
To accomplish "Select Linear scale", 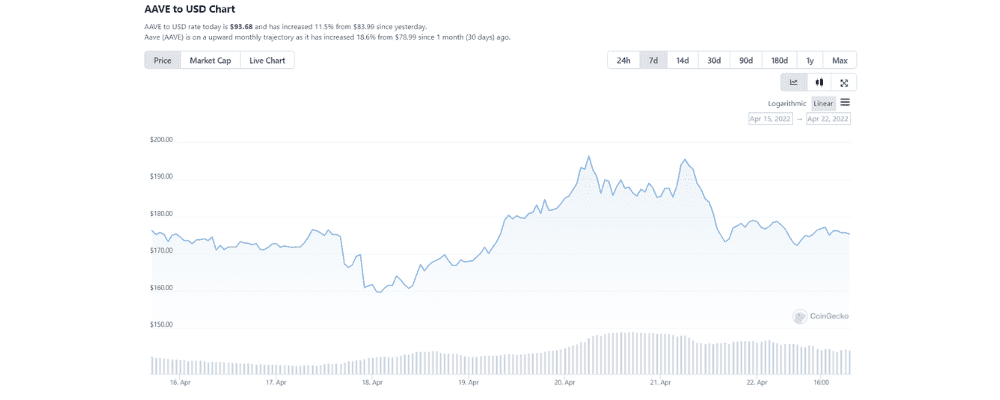I will (x=823, y=103).
